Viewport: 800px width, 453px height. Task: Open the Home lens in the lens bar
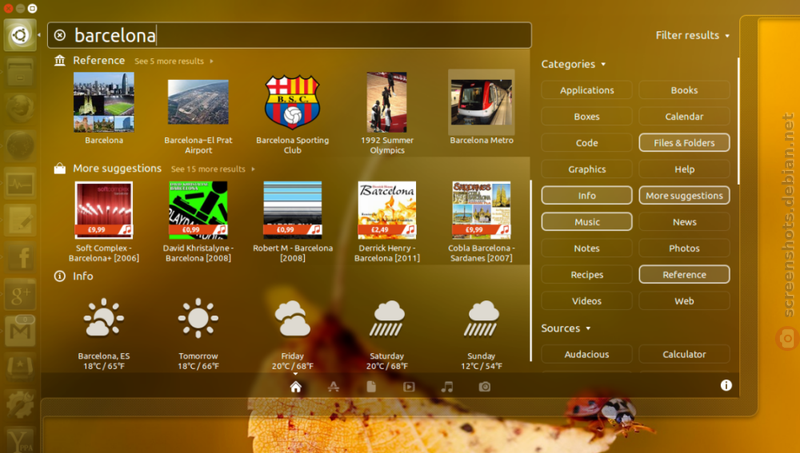[x=295, y=387]
